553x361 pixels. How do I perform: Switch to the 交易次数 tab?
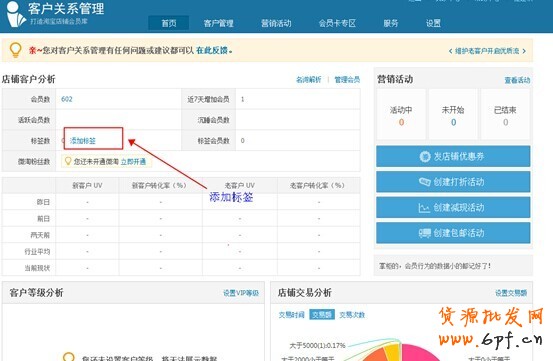click(x=352, y=315)
